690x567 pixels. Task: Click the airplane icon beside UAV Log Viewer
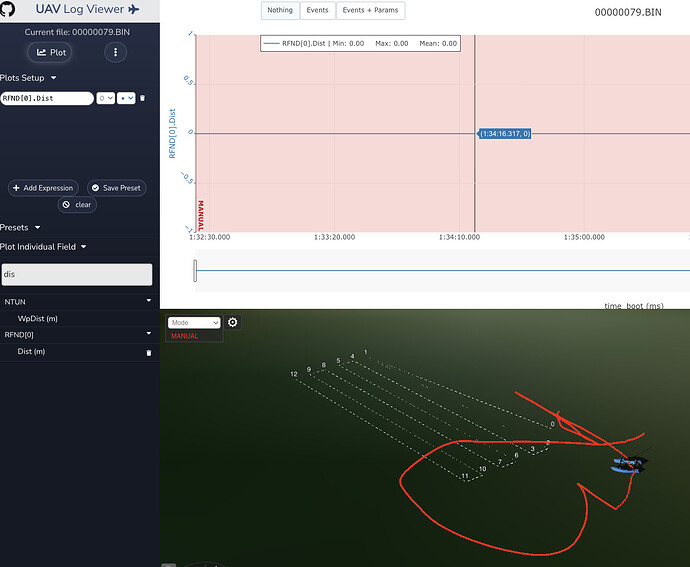point(134,9)
